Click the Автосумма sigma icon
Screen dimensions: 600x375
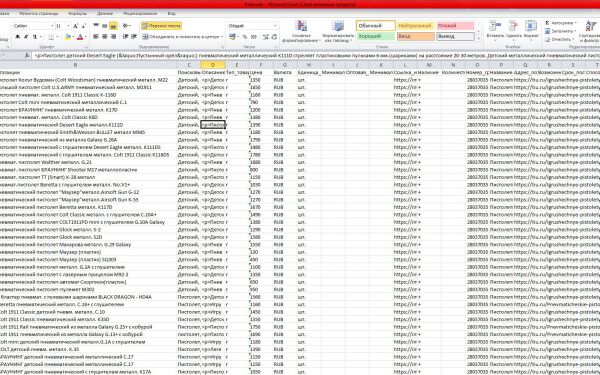[547, 23]
